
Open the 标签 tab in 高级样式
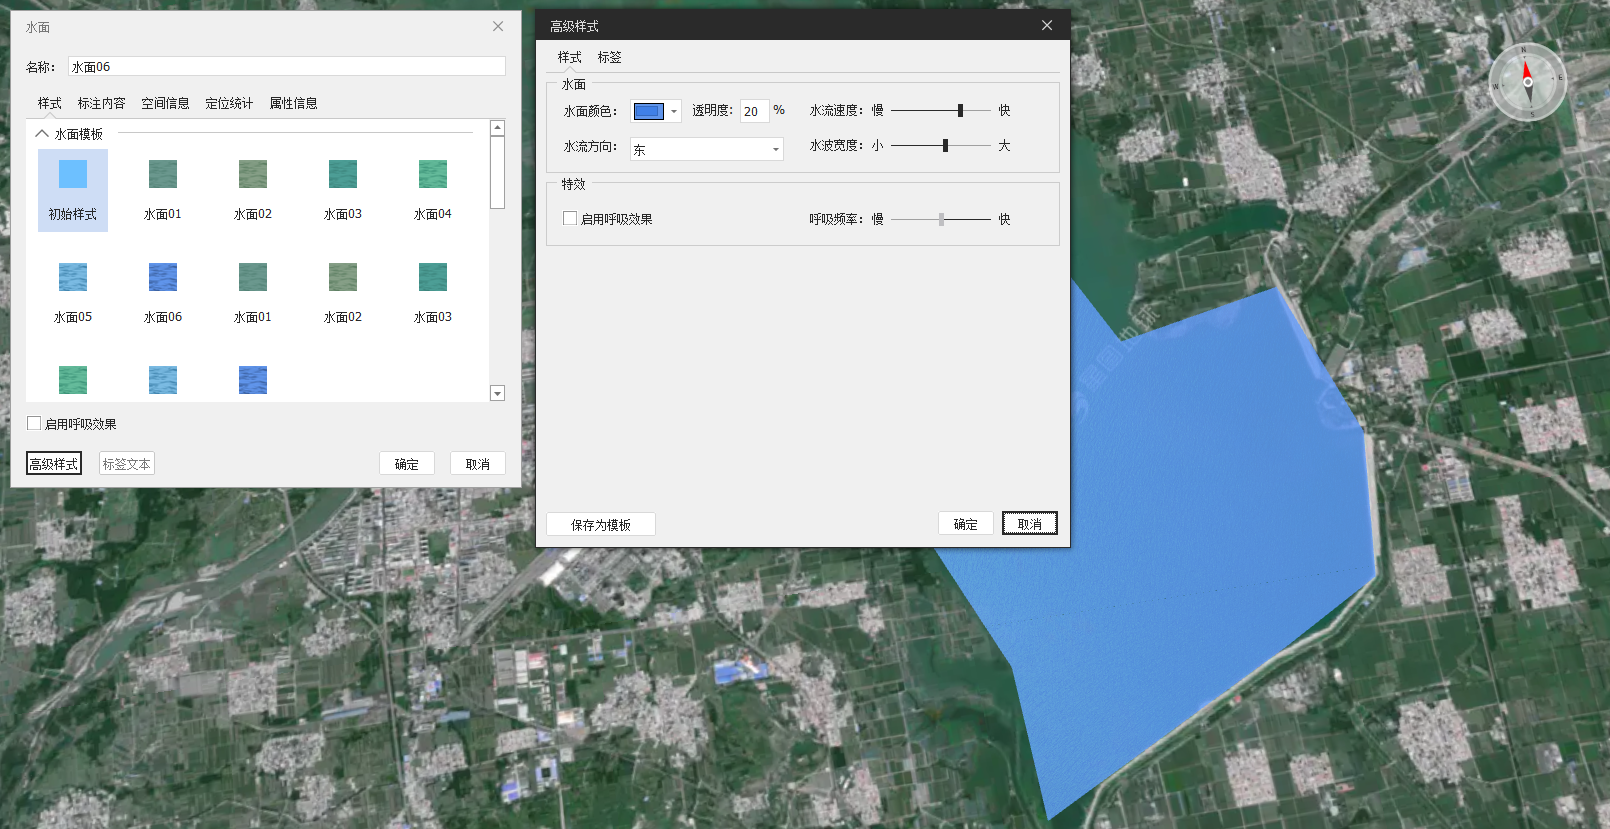click(x=609, y=57)
